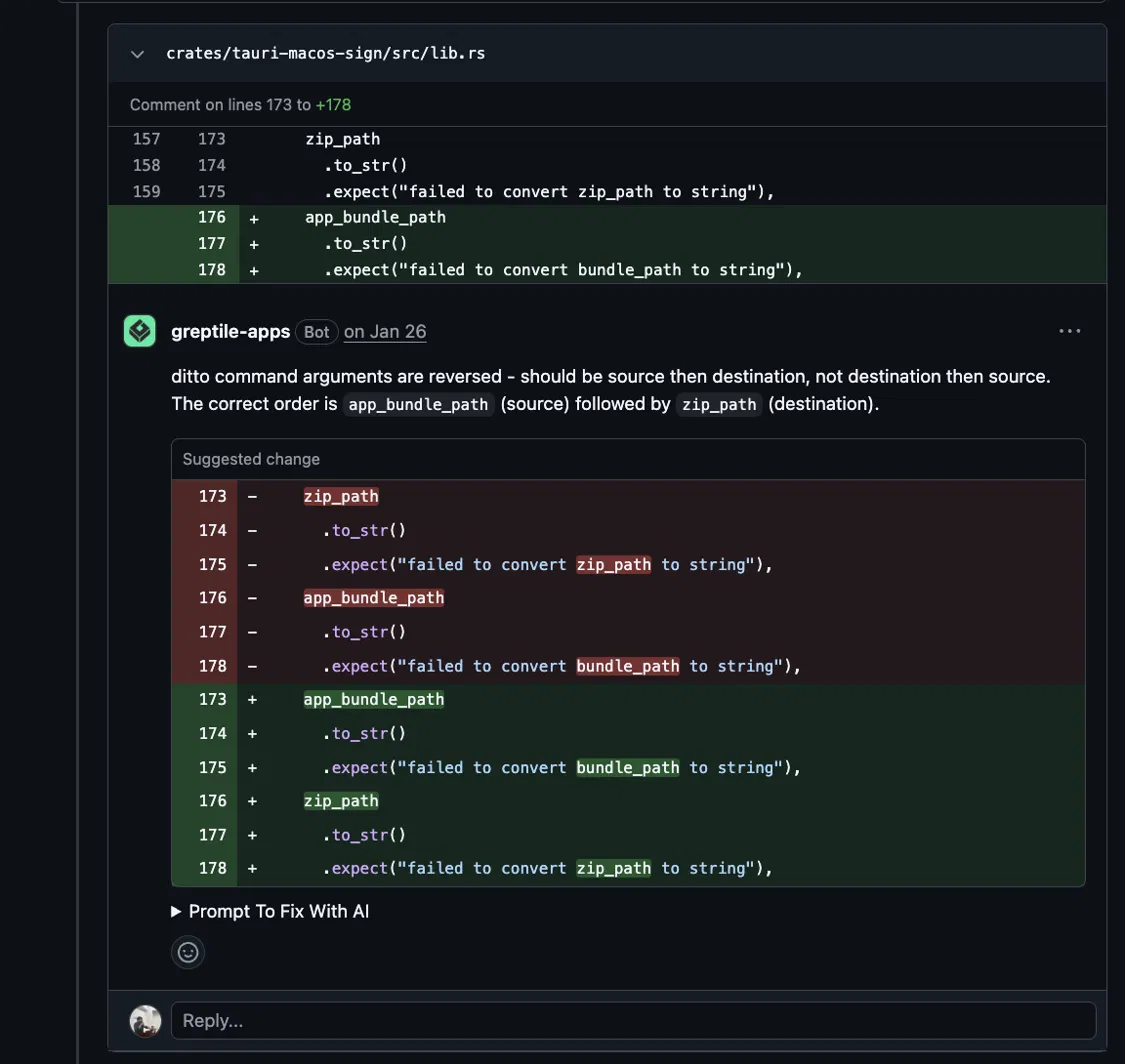Click the Bot label badge
Viewport: 1125px width, 1064px height.
[316, 331]
